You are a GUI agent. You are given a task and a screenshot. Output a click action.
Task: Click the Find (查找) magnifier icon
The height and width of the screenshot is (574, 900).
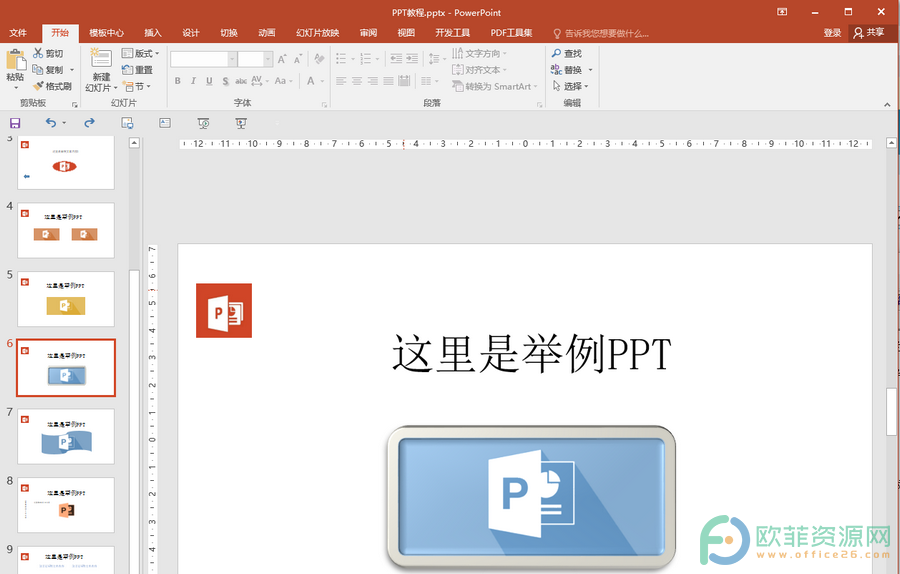coord(556,53)
